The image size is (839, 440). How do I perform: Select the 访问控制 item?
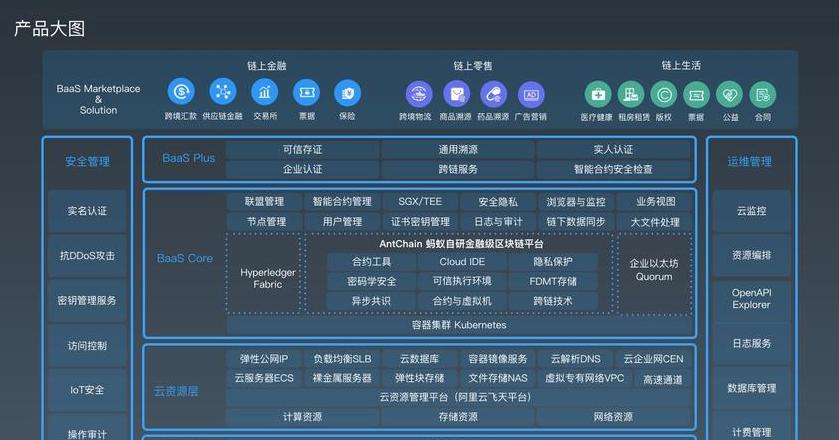(x=87, y=345)
